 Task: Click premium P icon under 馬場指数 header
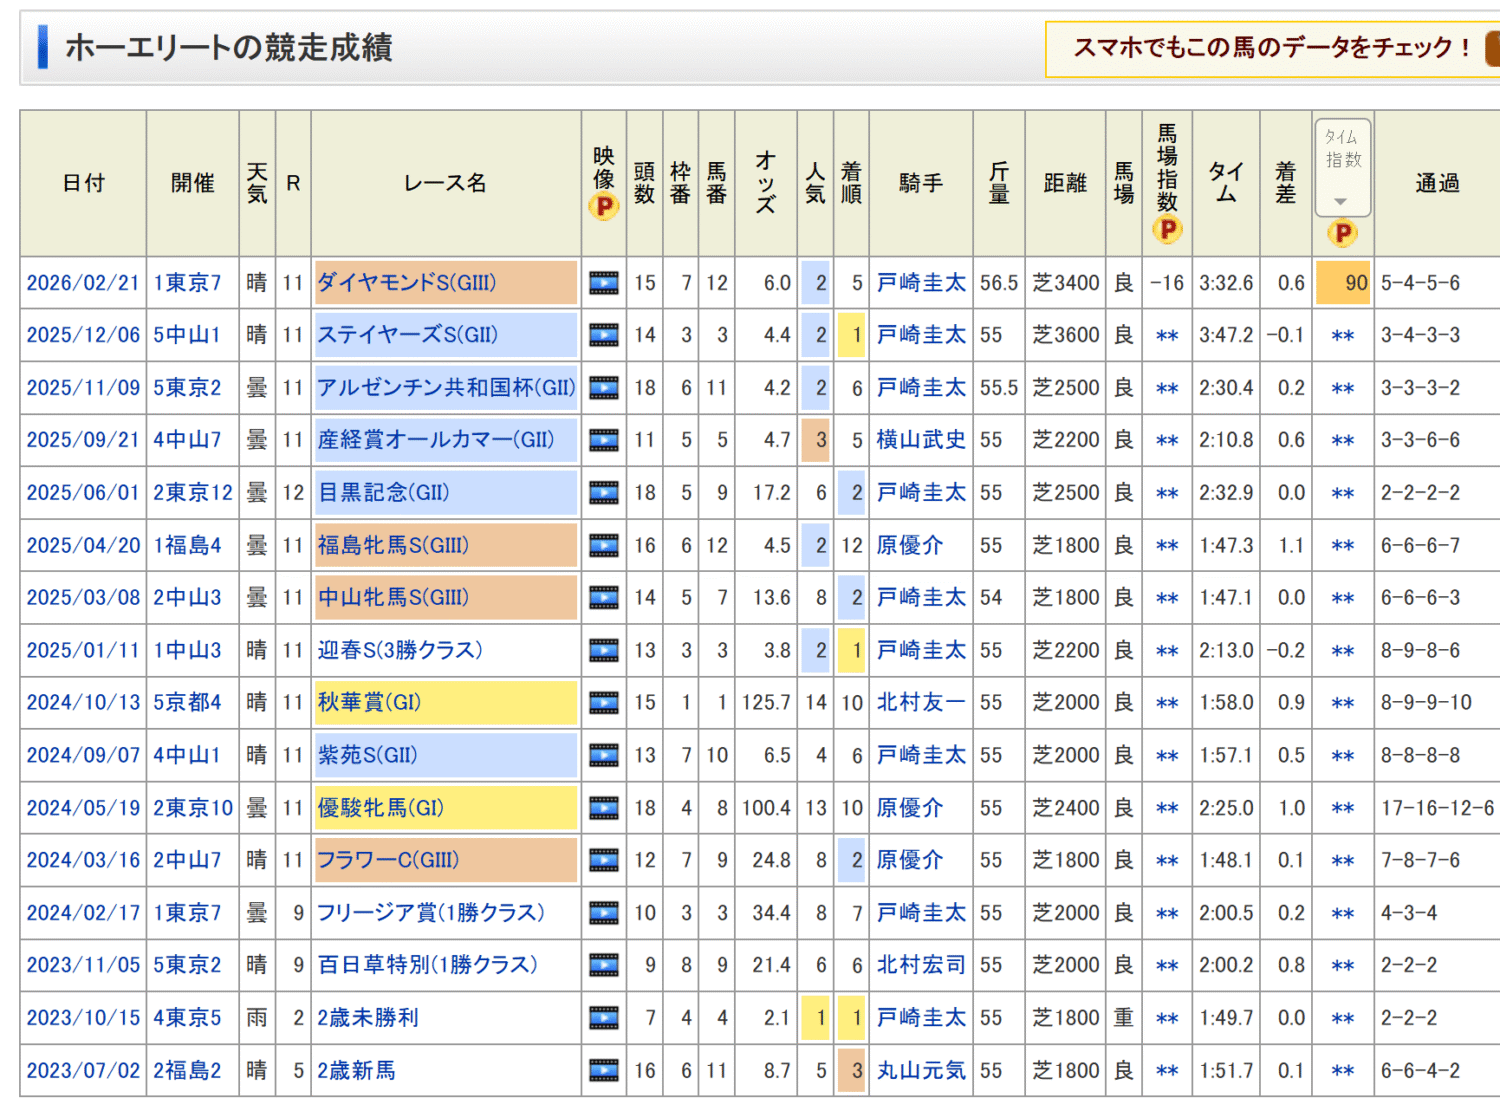(1167, 229)
